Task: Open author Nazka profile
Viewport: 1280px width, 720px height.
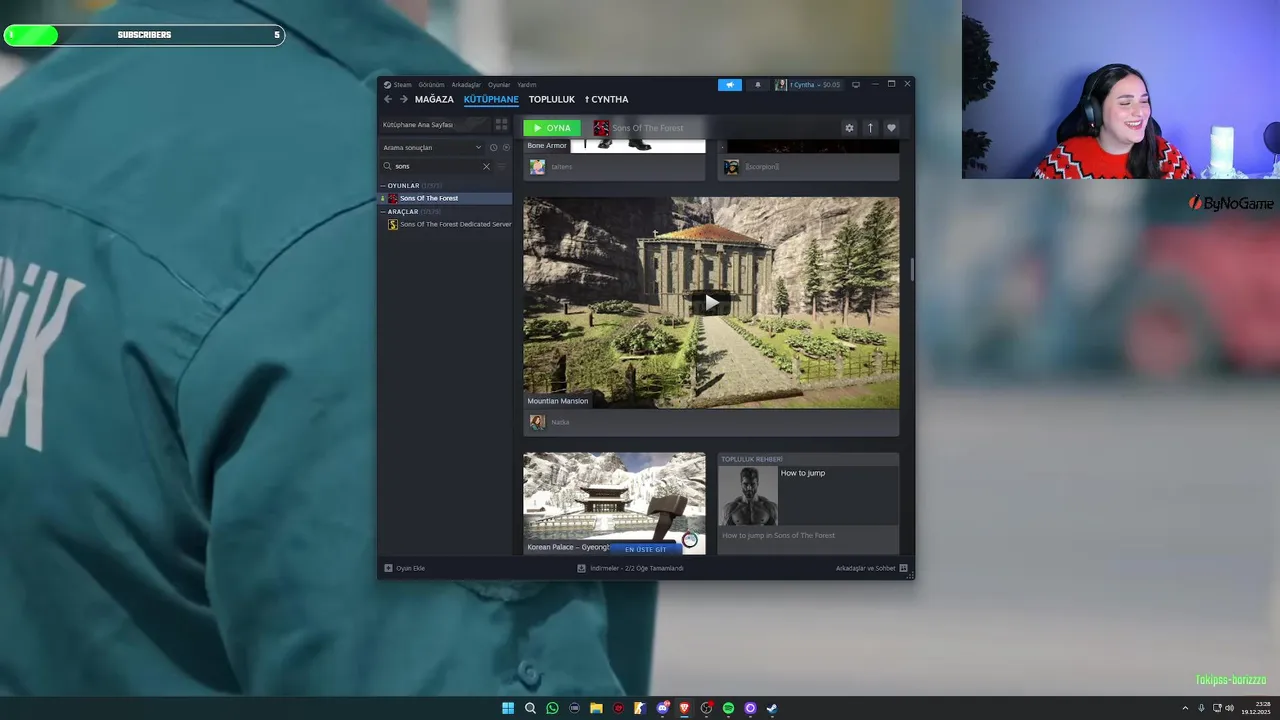Action: 560,422
